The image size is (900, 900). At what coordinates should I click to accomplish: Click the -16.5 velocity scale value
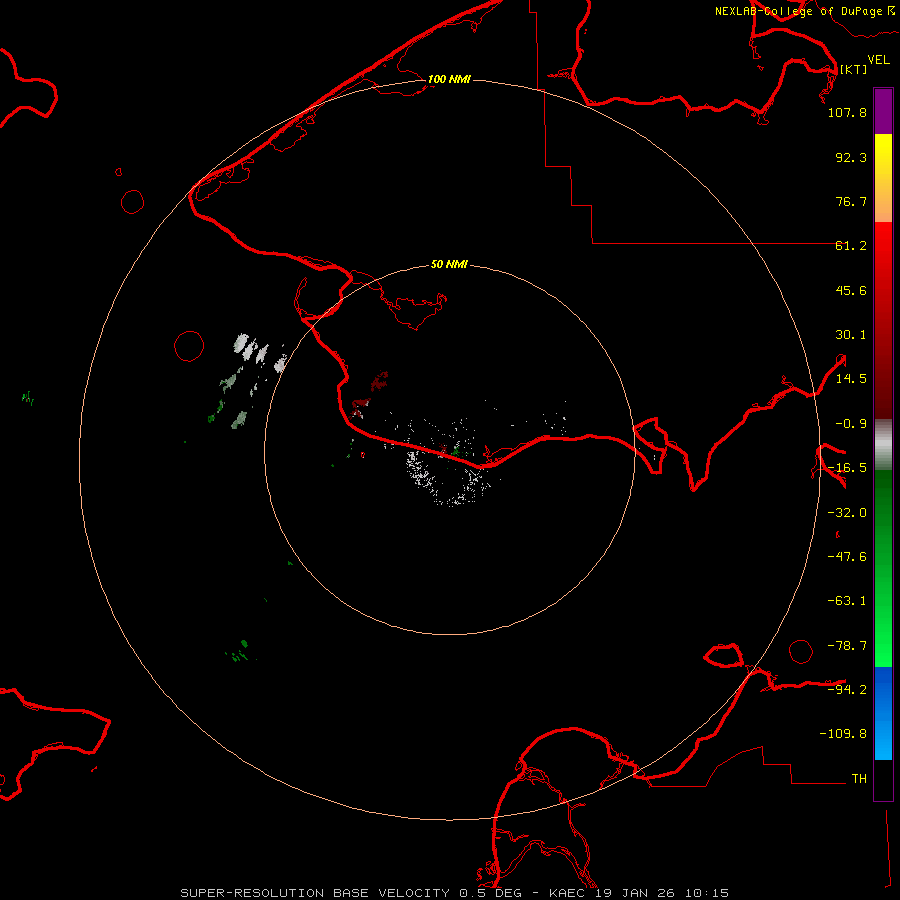click(847, 468)
